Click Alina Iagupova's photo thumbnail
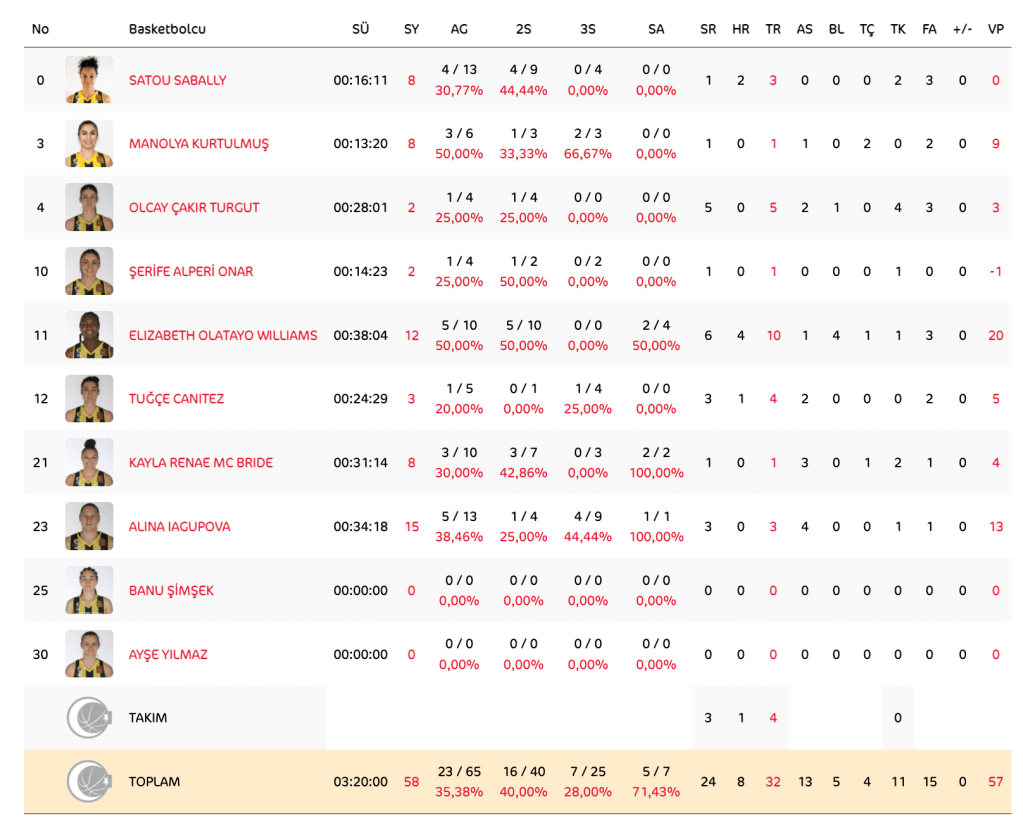Image resolution: width=1023 pixels, height=823 pixels. point(89,526)
